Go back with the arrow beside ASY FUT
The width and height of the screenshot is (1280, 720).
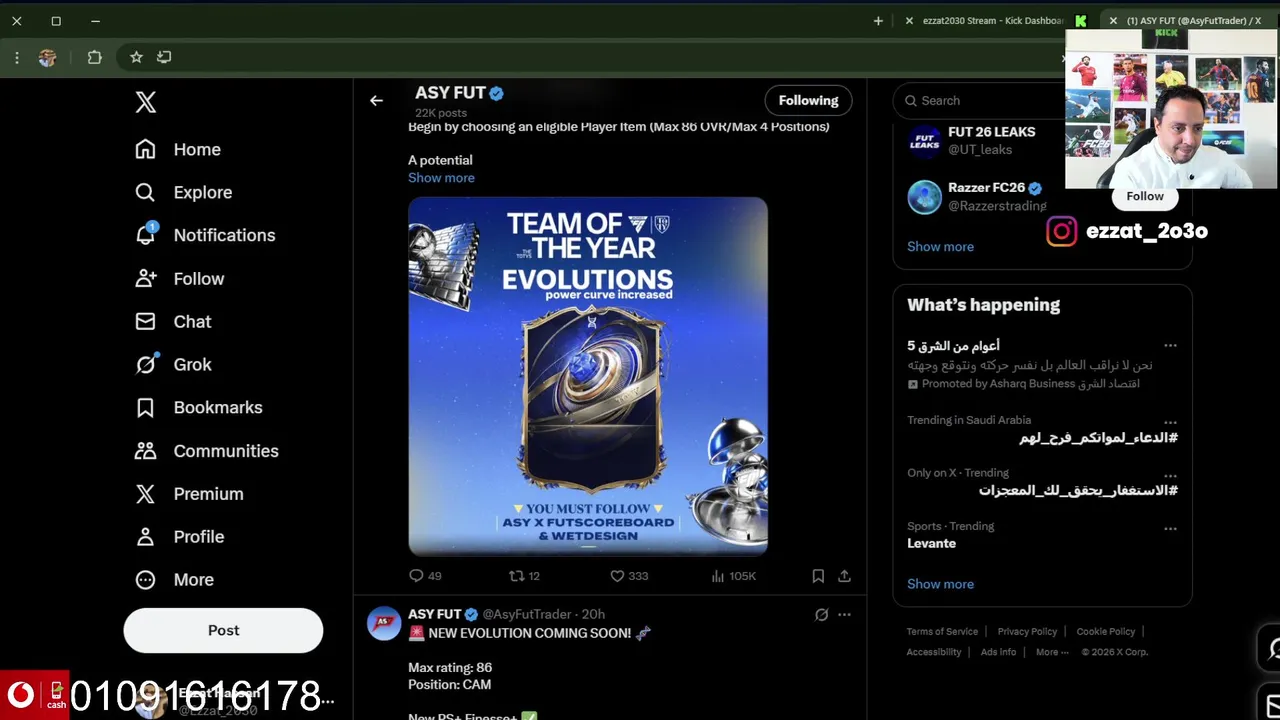[x=376, y=100]
